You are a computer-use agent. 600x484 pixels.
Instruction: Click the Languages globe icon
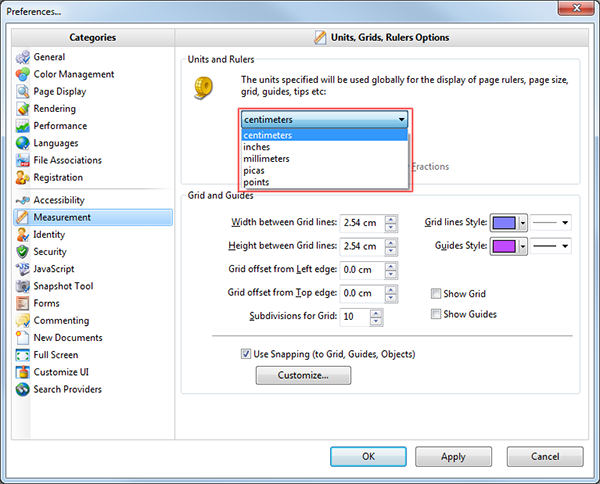tap(23, 143)
